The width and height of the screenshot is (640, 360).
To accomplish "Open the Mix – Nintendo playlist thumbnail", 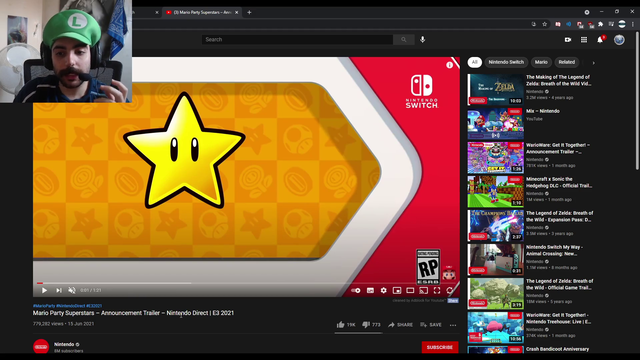I will [496, 124].
